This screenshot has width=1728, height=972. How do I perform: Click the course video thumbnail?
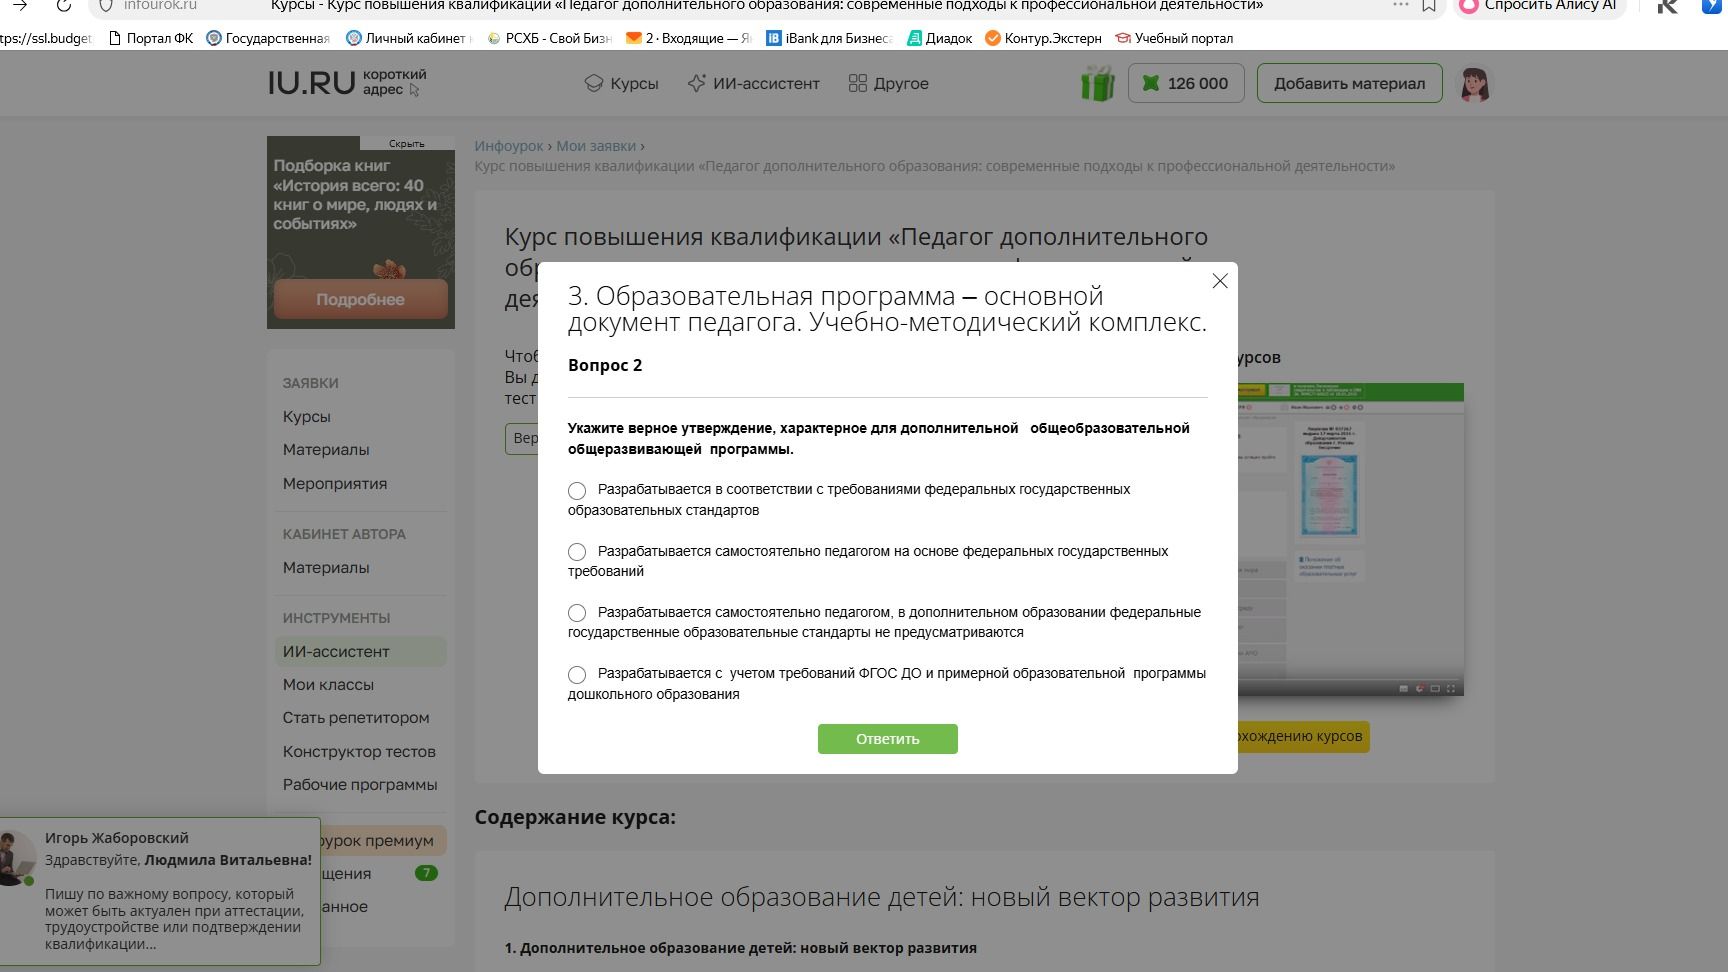1351,539
